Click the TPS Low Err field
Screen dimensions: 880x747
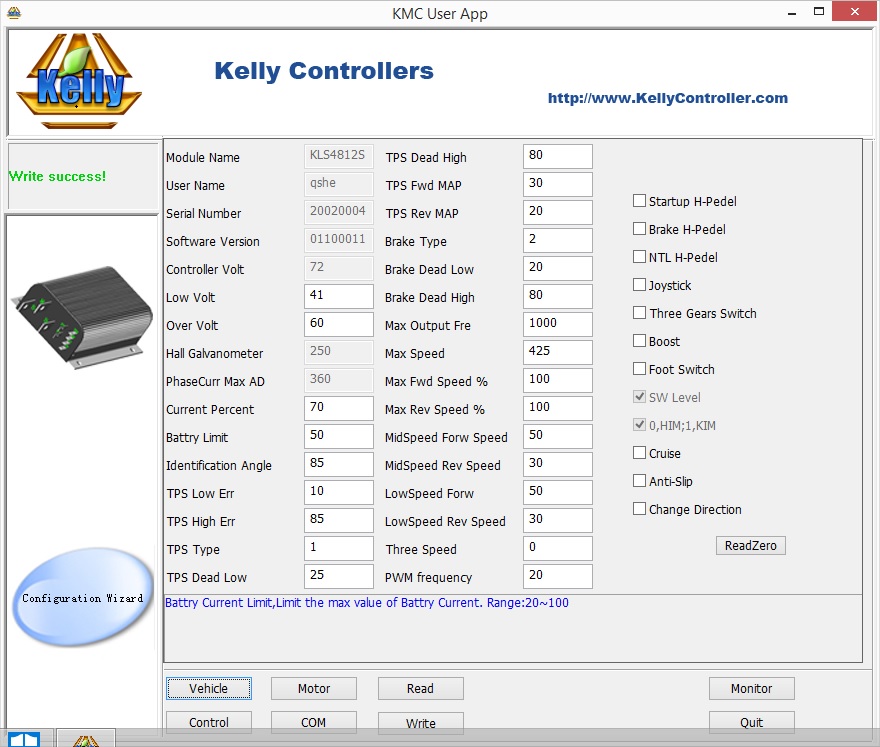[338, 493]
